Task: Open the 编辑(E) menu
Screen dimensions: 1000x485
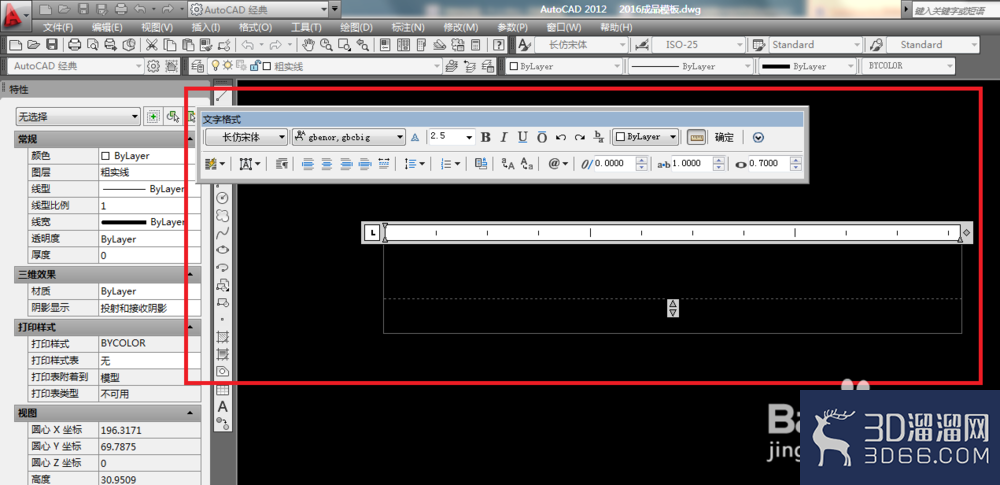Action: 107,27
